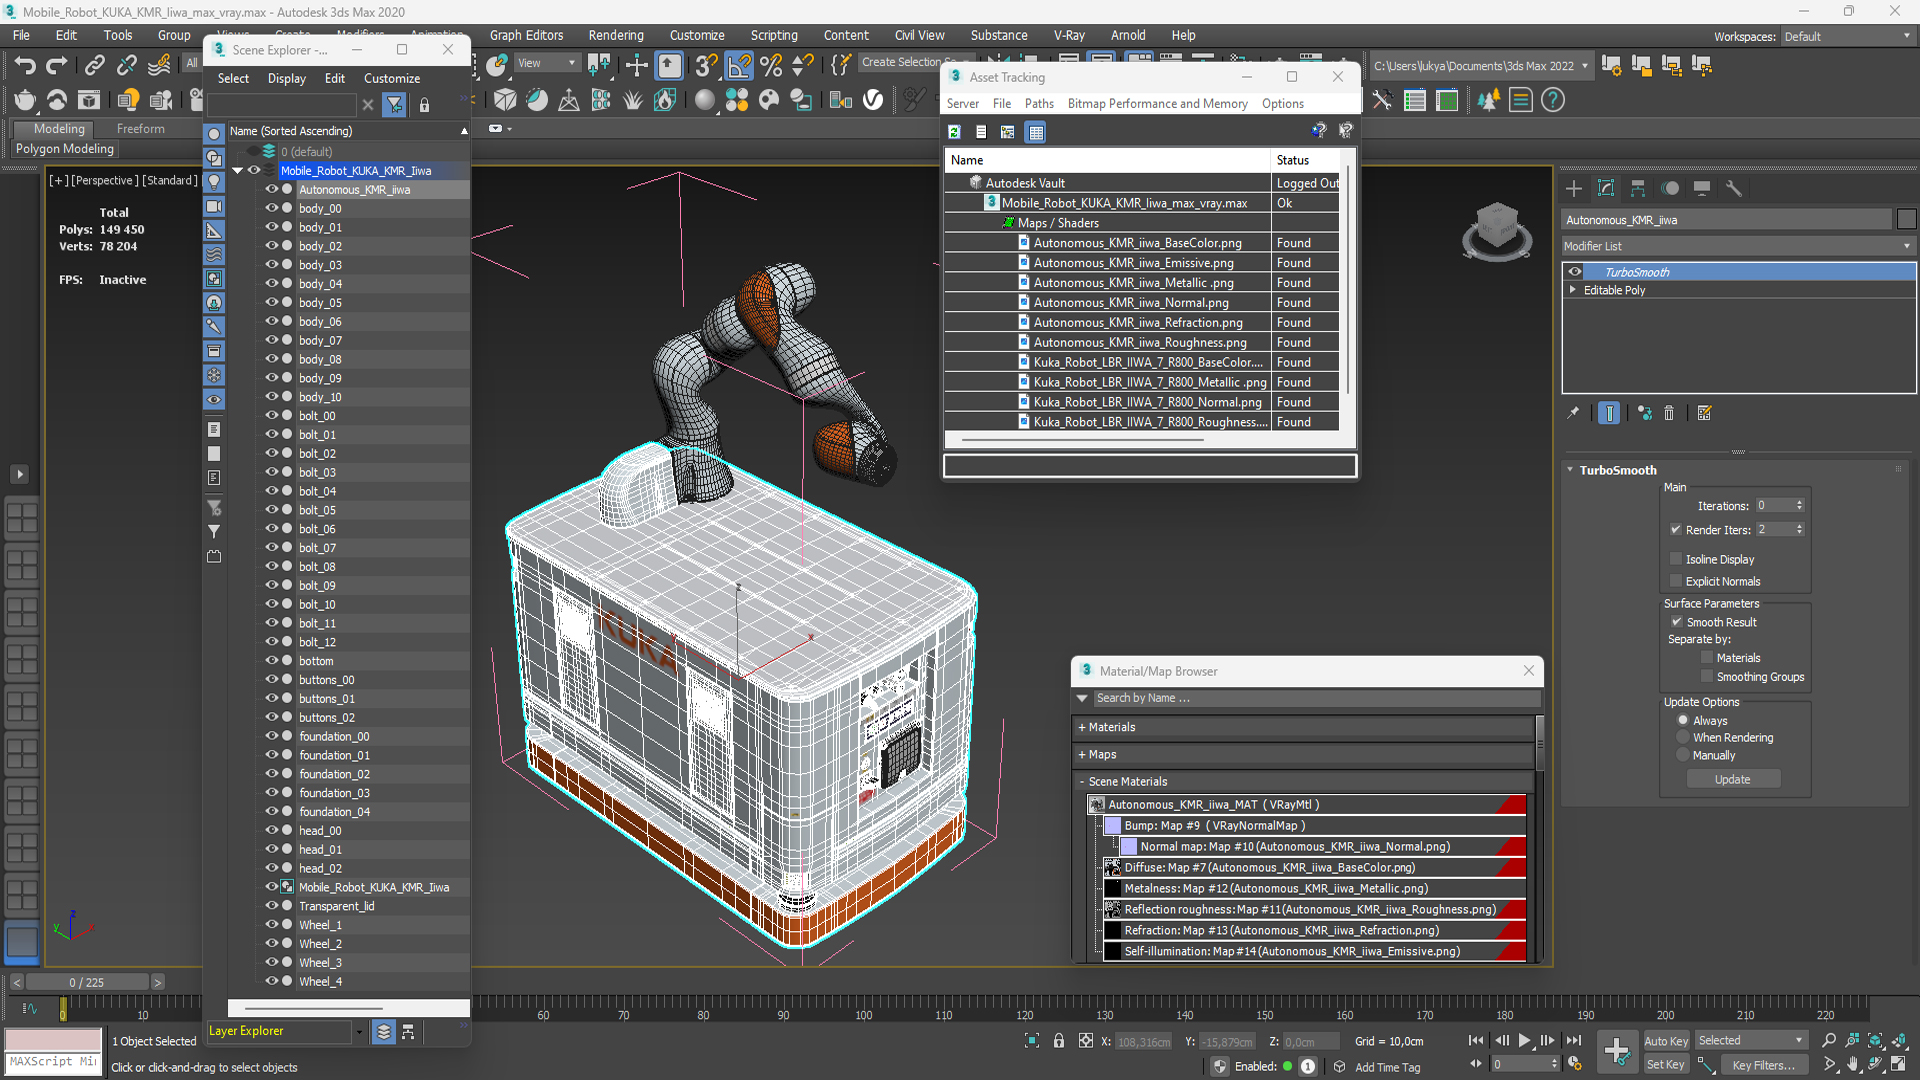Viewport: 1920px width, 1080px height.
Task: Open the V-Ray logo toolbar icon
Action: pyautogui.click(x=873, y=100)
